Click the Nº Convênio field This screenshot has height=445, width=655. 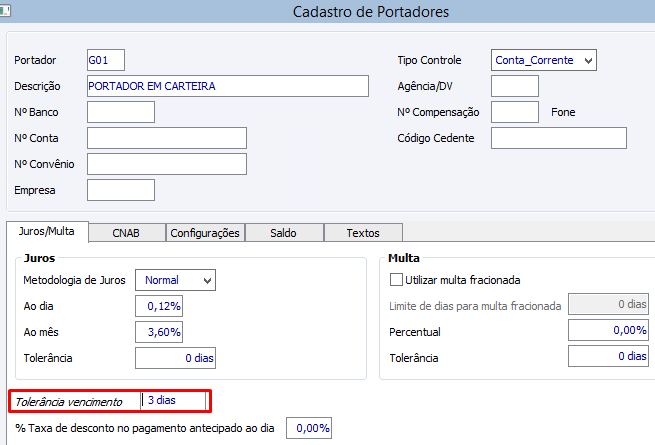point(167,164)
